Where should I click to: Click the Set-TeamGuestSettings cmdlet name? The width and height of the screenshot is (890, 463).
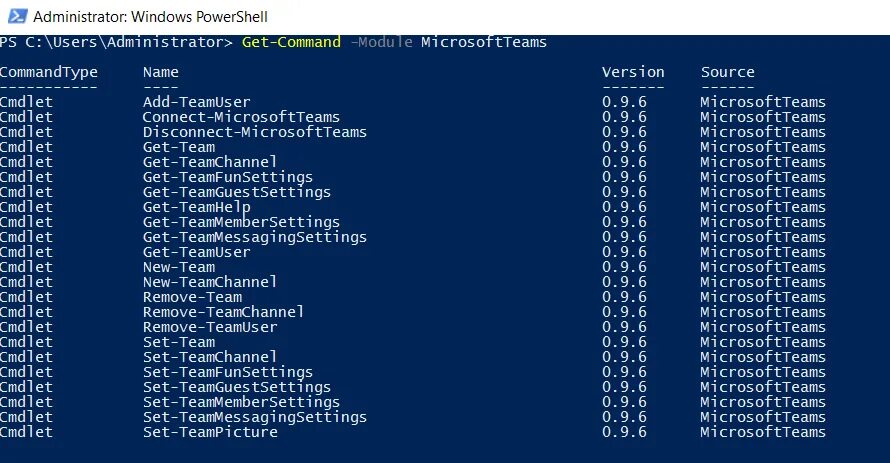point(237,387)
